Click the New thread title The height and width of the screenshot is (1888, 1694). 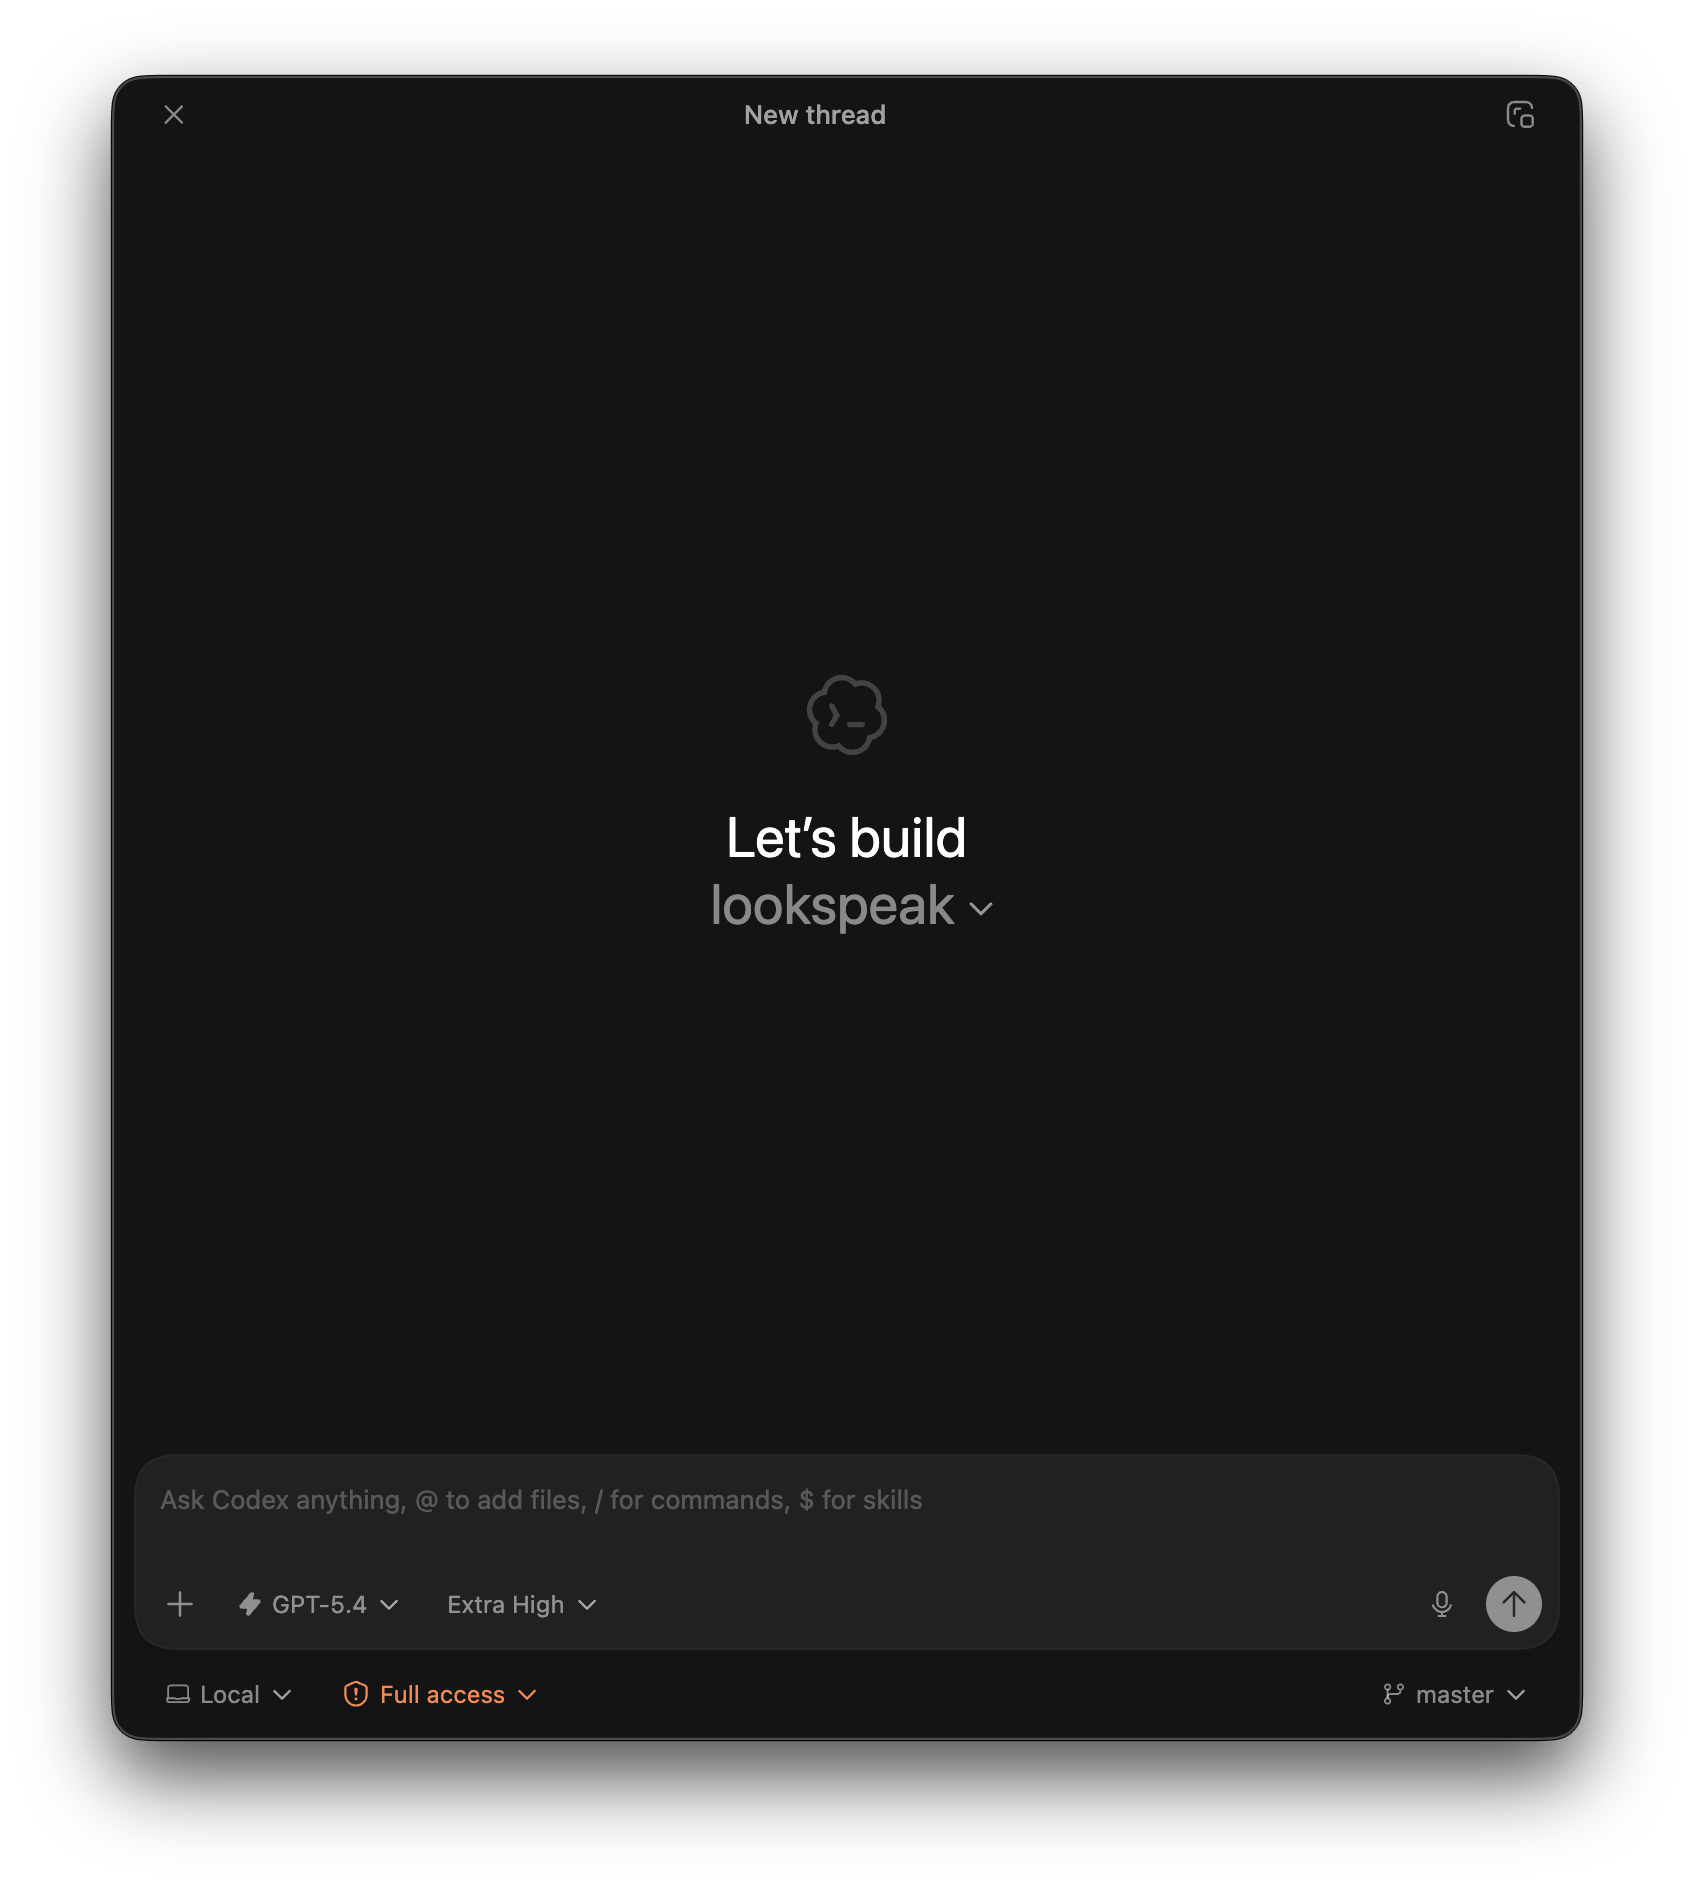(815, 115)
